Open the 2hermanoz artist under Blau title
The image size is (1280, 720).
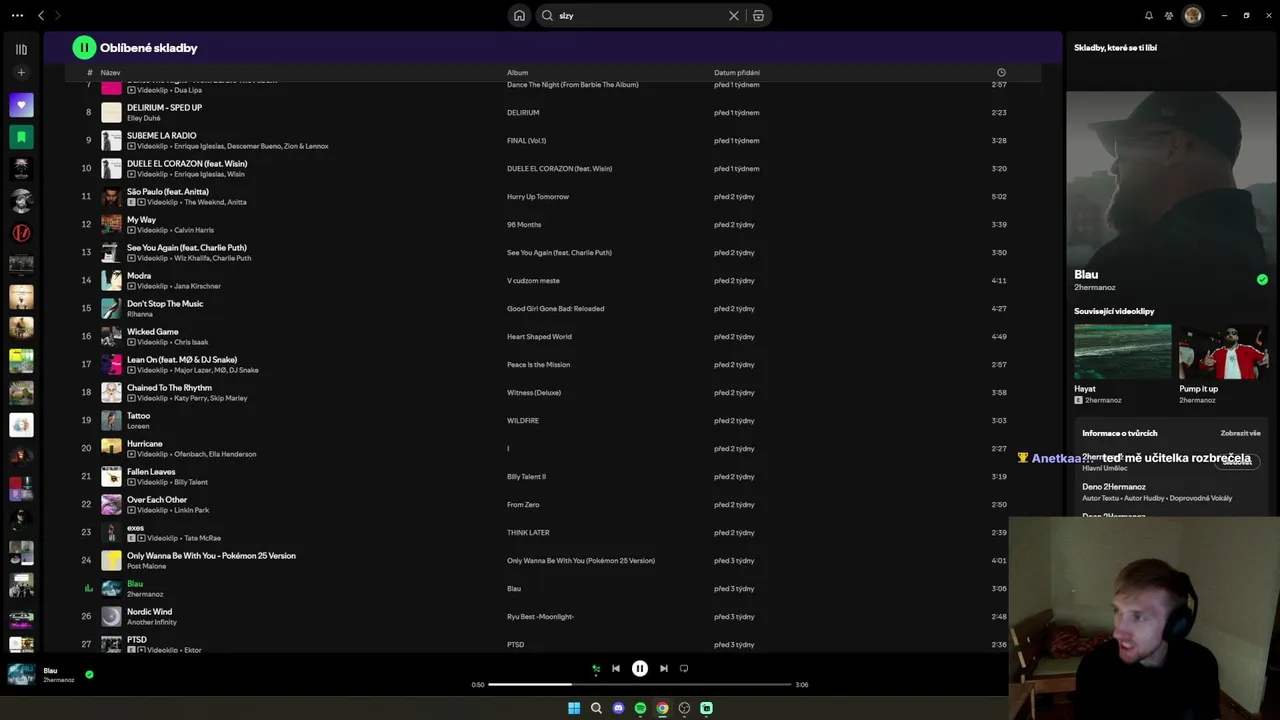(x=1094, y=288)
